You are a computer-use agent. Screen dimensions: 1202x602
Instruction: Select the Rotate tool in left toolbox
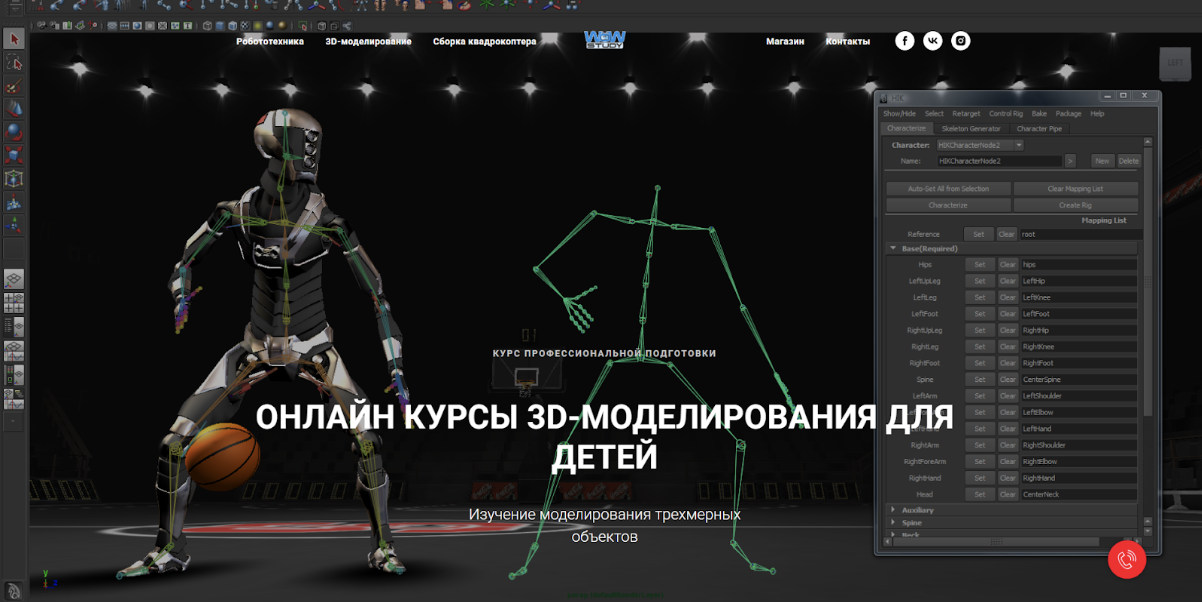14,131
